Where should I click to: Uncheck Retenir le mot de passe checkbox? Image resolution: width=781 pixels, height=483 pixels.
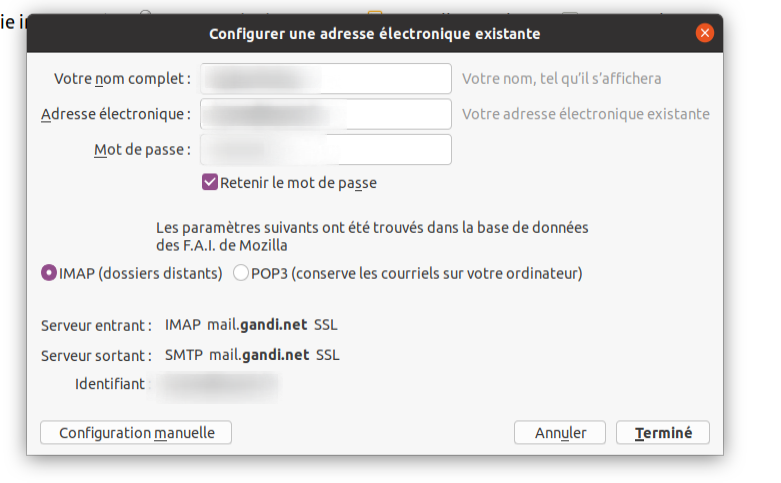click(210, 182)
